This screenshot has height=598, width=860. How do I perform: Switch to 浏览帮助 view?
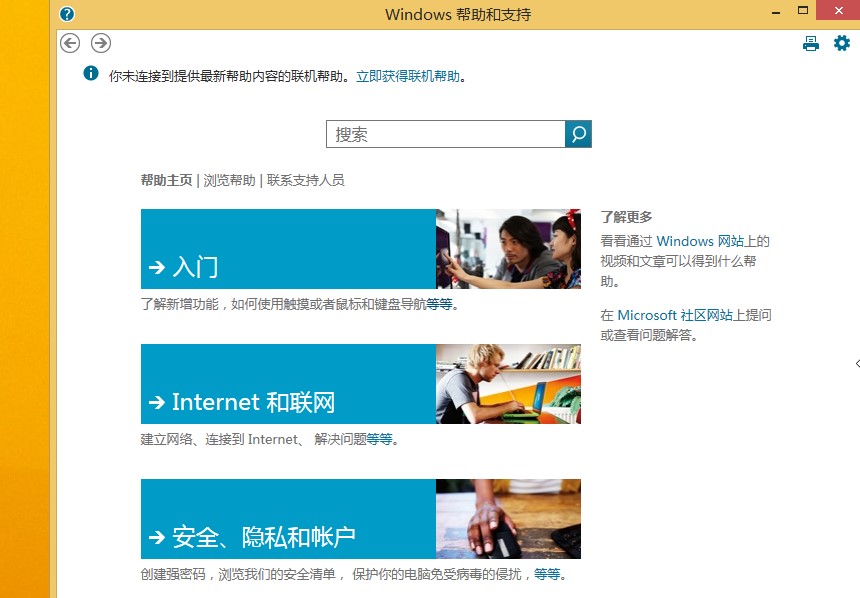point(228,183)
